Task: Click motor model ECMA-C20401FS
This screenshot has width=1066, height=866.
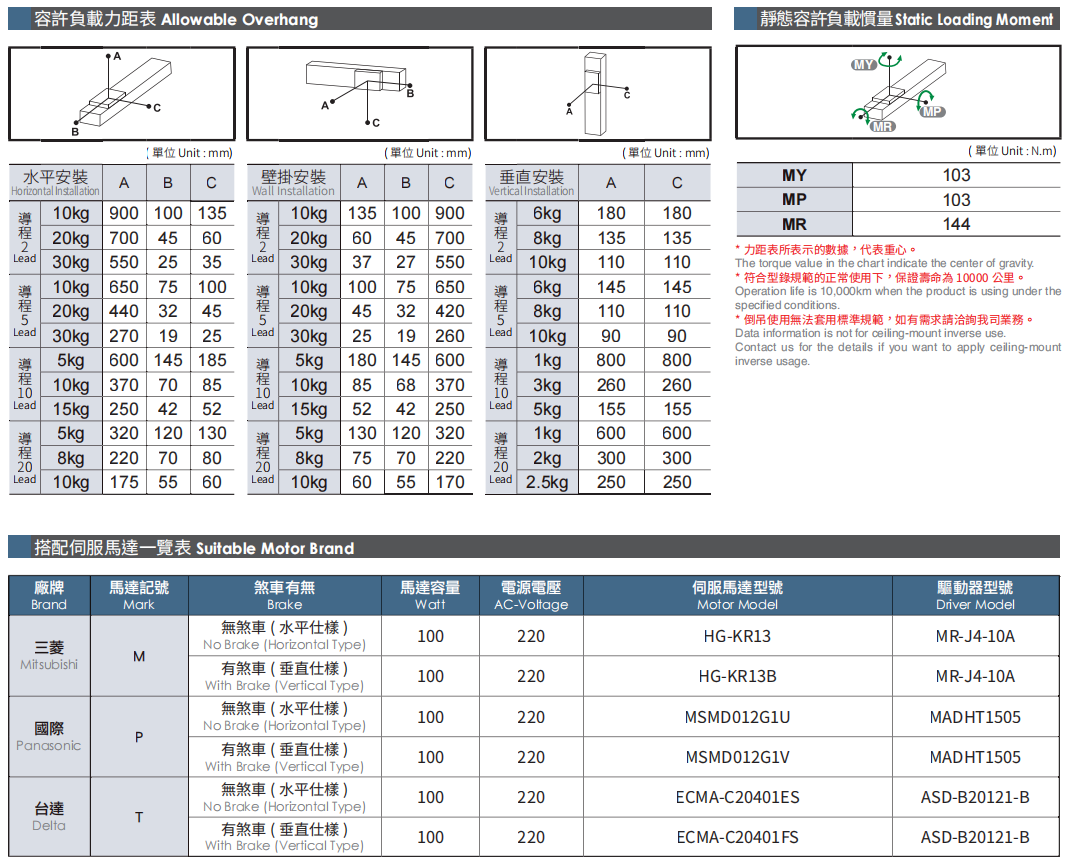Action: [737, 837]
